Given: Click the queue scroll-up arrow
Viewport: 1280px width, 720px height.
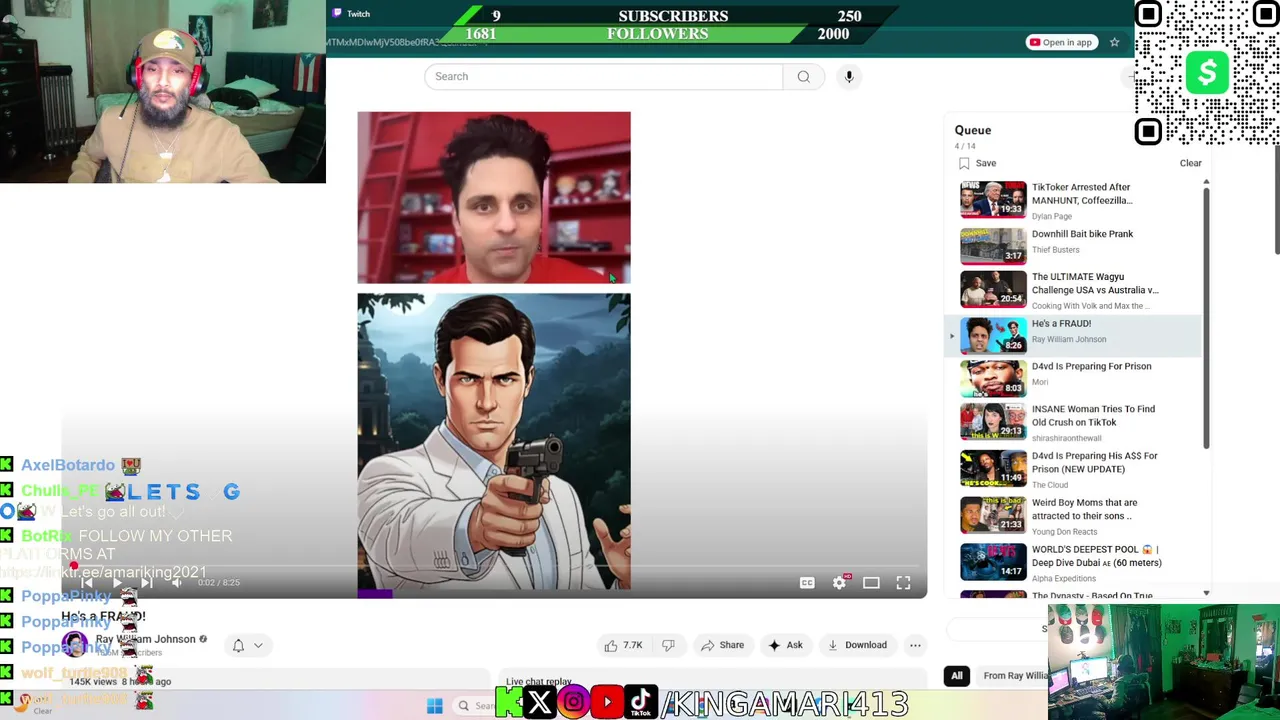Looking at the screenshot, I should coord(1206,182).
